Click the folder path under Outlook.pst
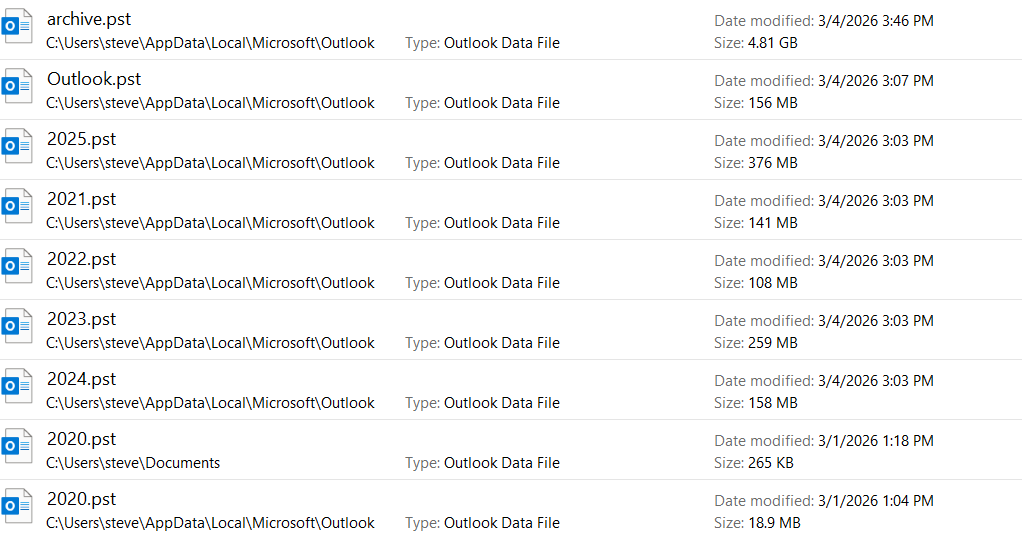This screenshot has height=542, width=1022. 211,103
